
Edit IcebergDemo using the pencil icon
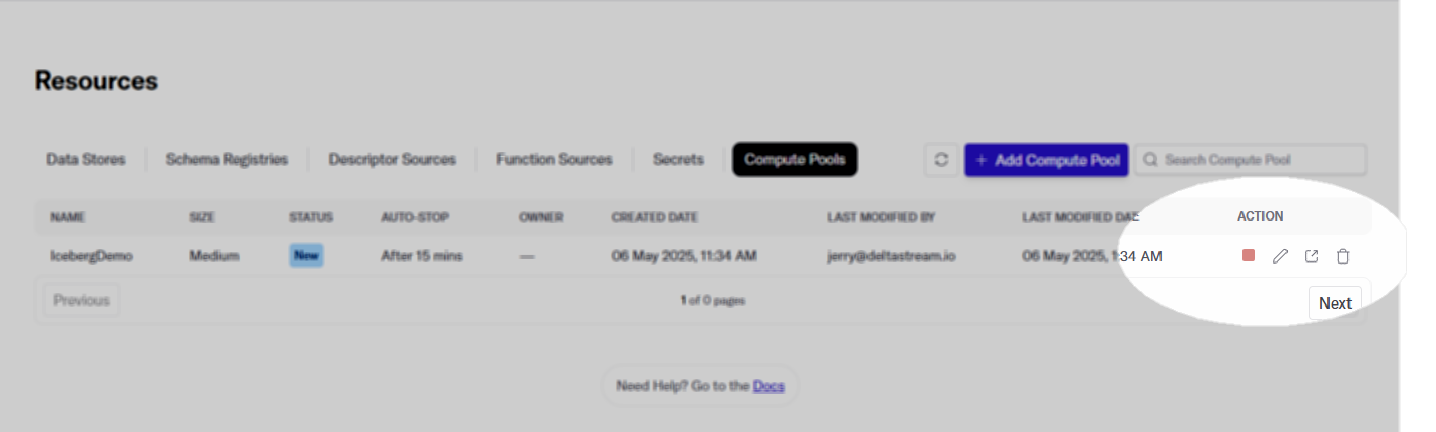tap(1280, 256)
